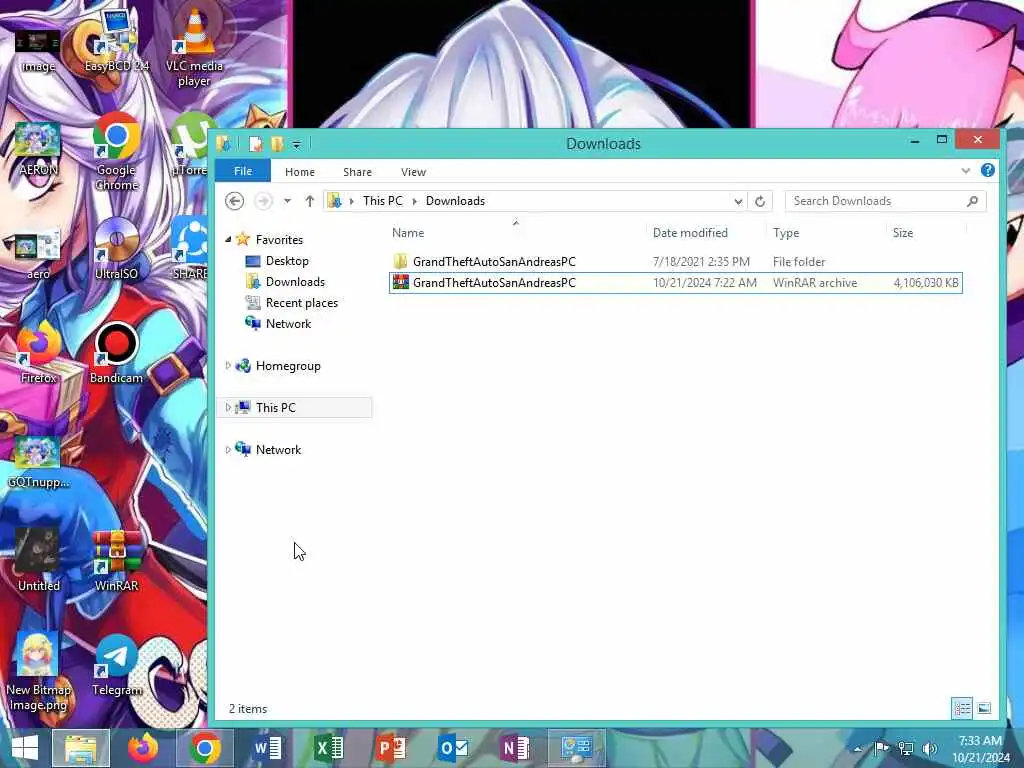Select Bandicam desktop shortcut
Screen dimensions: 1024x768
(x=116, y=353)
